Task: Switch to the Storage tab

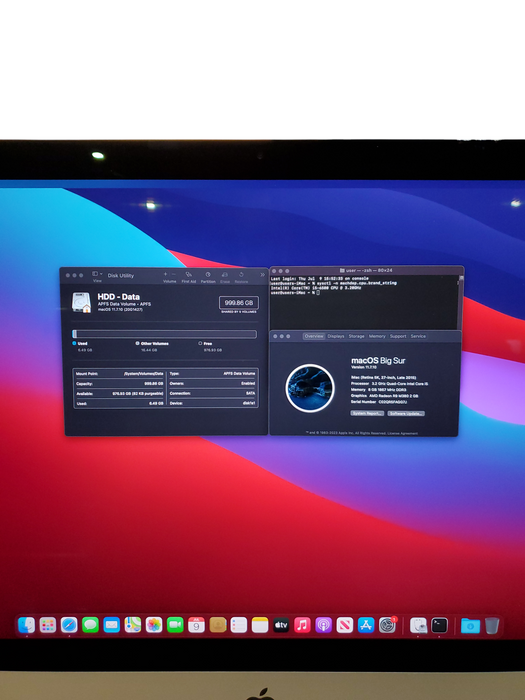Action: point(356,336)
